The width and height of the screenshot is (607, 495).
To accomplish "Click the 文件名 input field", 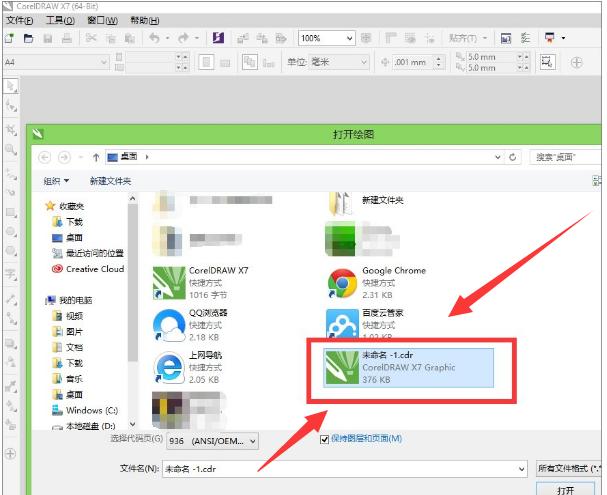I will point(342,468).
